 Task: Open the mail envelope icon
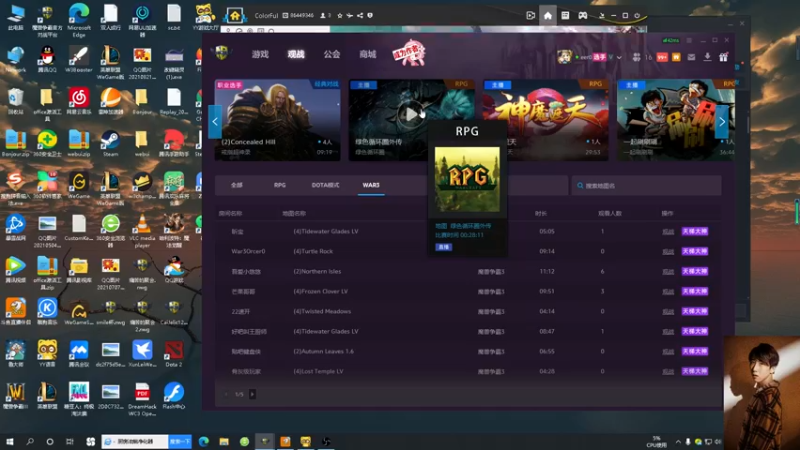(x=691, y=57)
